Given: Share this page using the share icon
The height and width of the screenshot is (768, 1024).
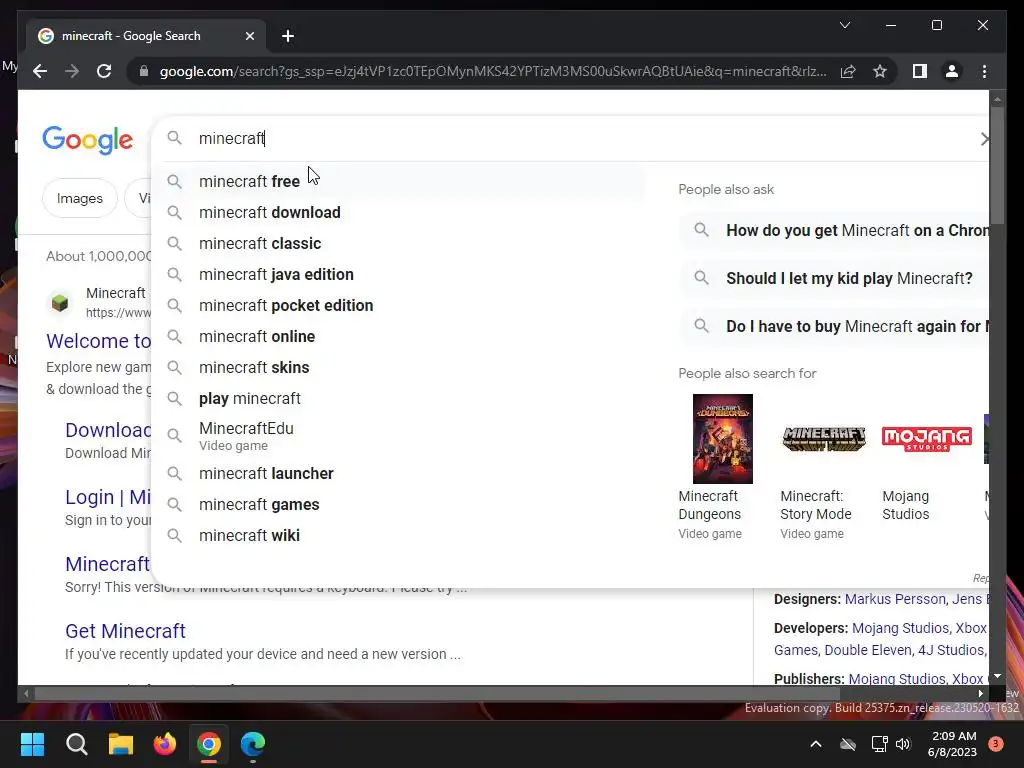Looking at the screenshot, I should tap(848, 71).
